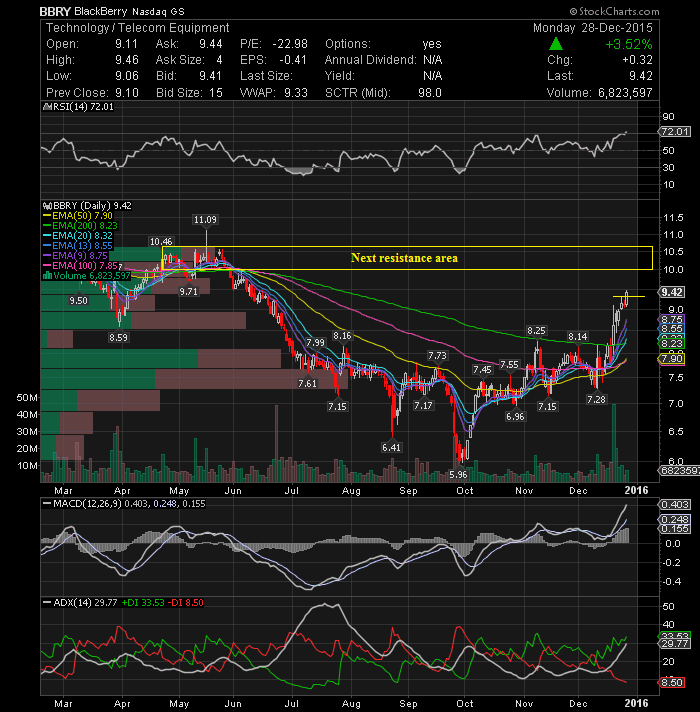Image resolution: width=700 pixels, height=712 pixels.
Task: Click the small icon before the RSI(14) label
Action: pyautogui.click(x=47, y=107)
